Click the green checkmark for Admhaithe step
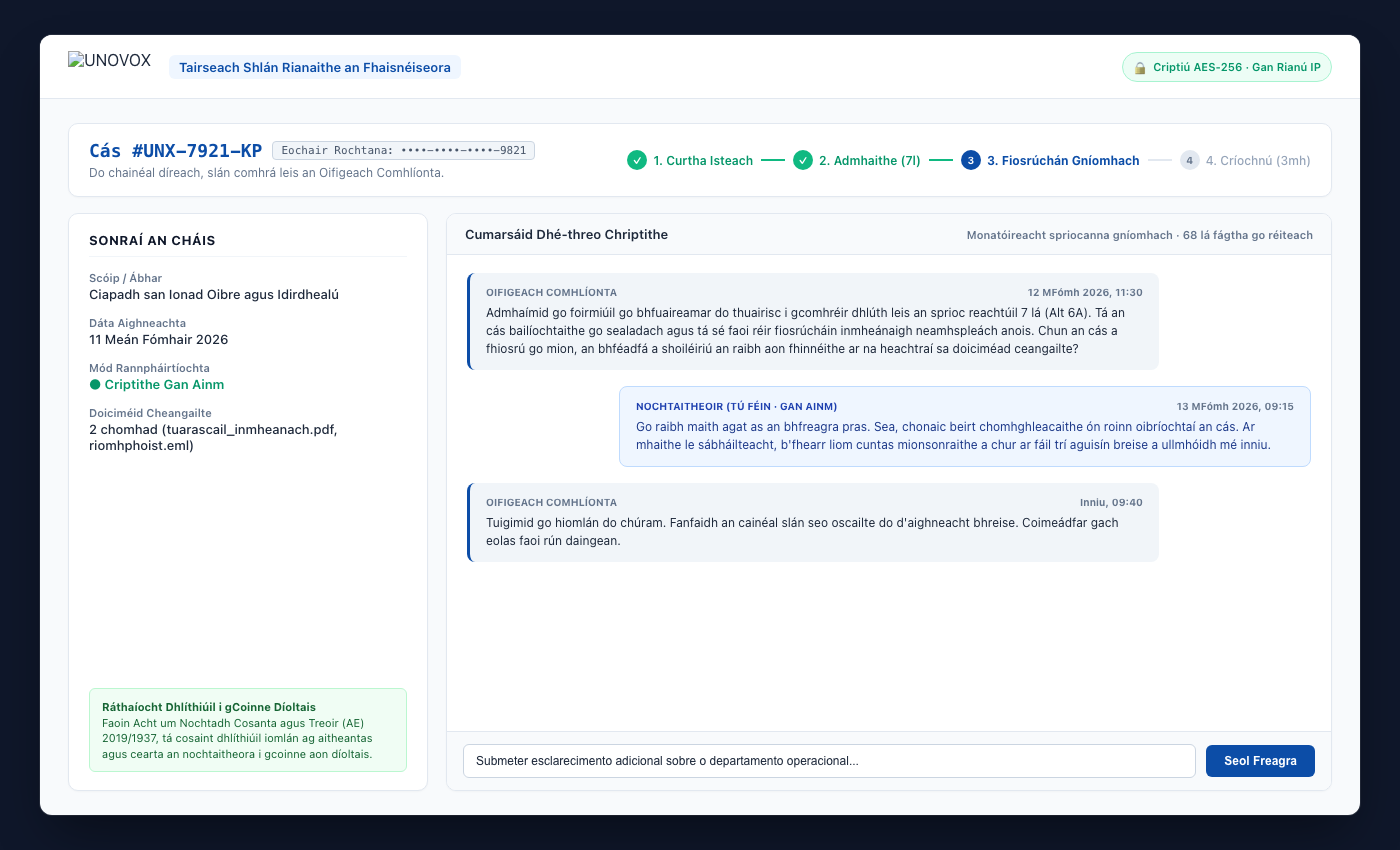 pos(803,160)
